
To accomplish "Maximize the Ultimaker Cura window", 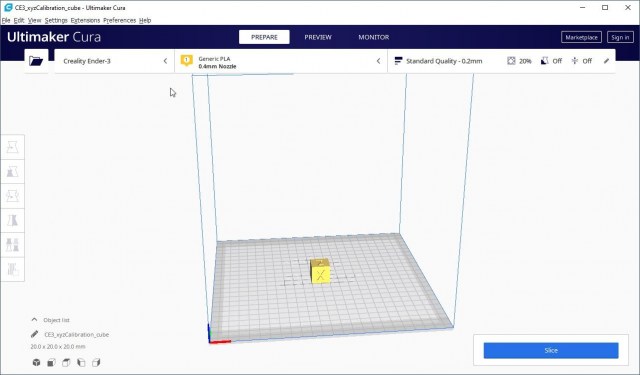I will (605, 7).
